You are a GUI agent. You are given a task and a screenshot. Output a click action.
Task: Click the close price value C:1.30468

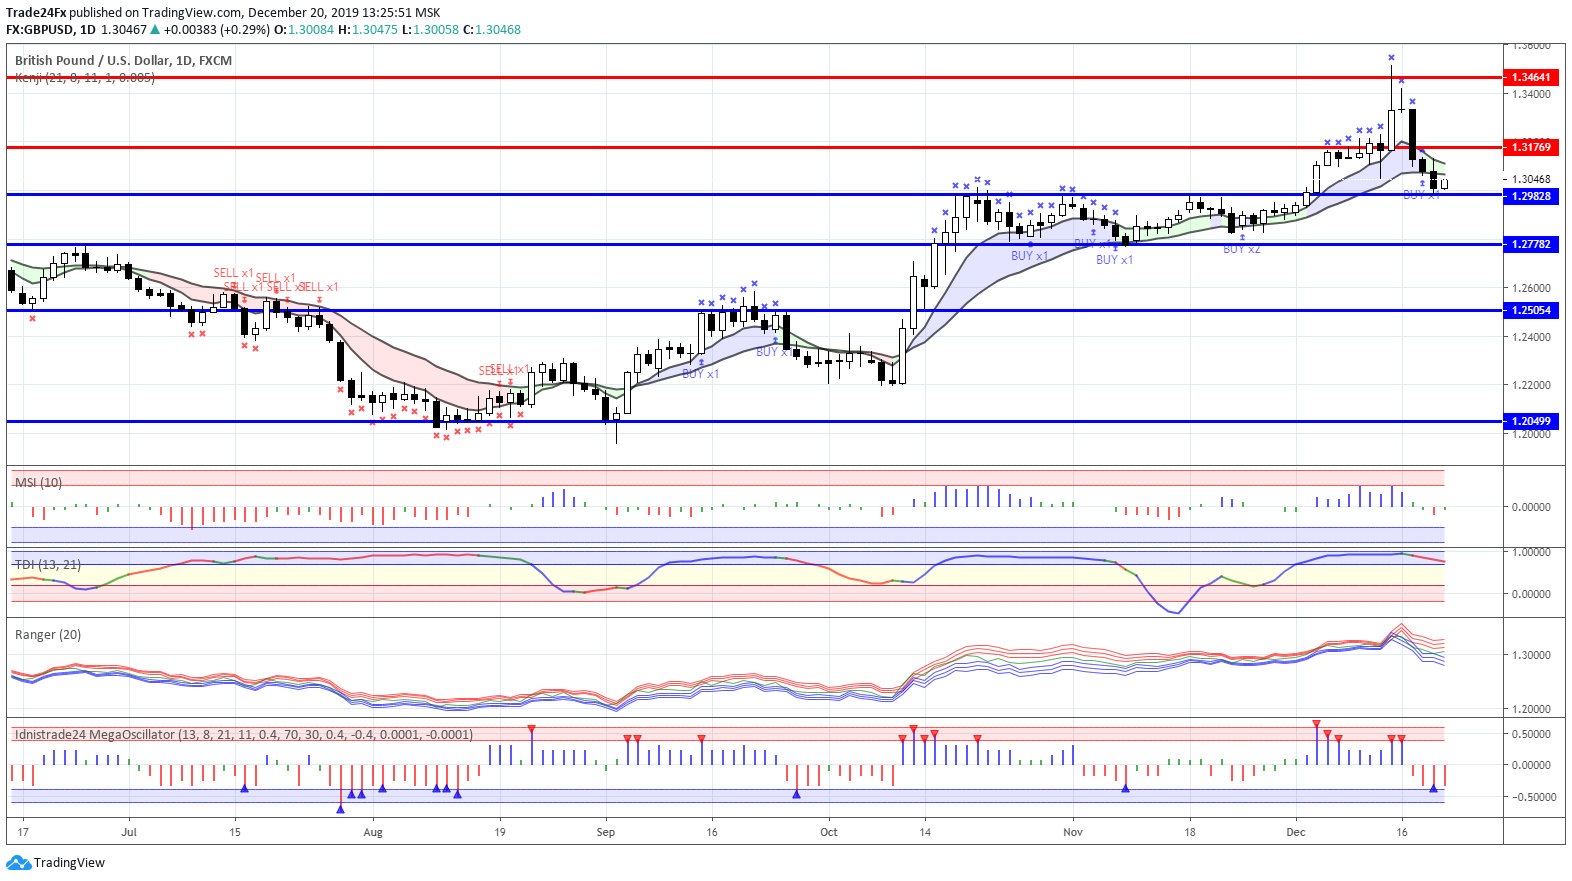coord(492,30)
